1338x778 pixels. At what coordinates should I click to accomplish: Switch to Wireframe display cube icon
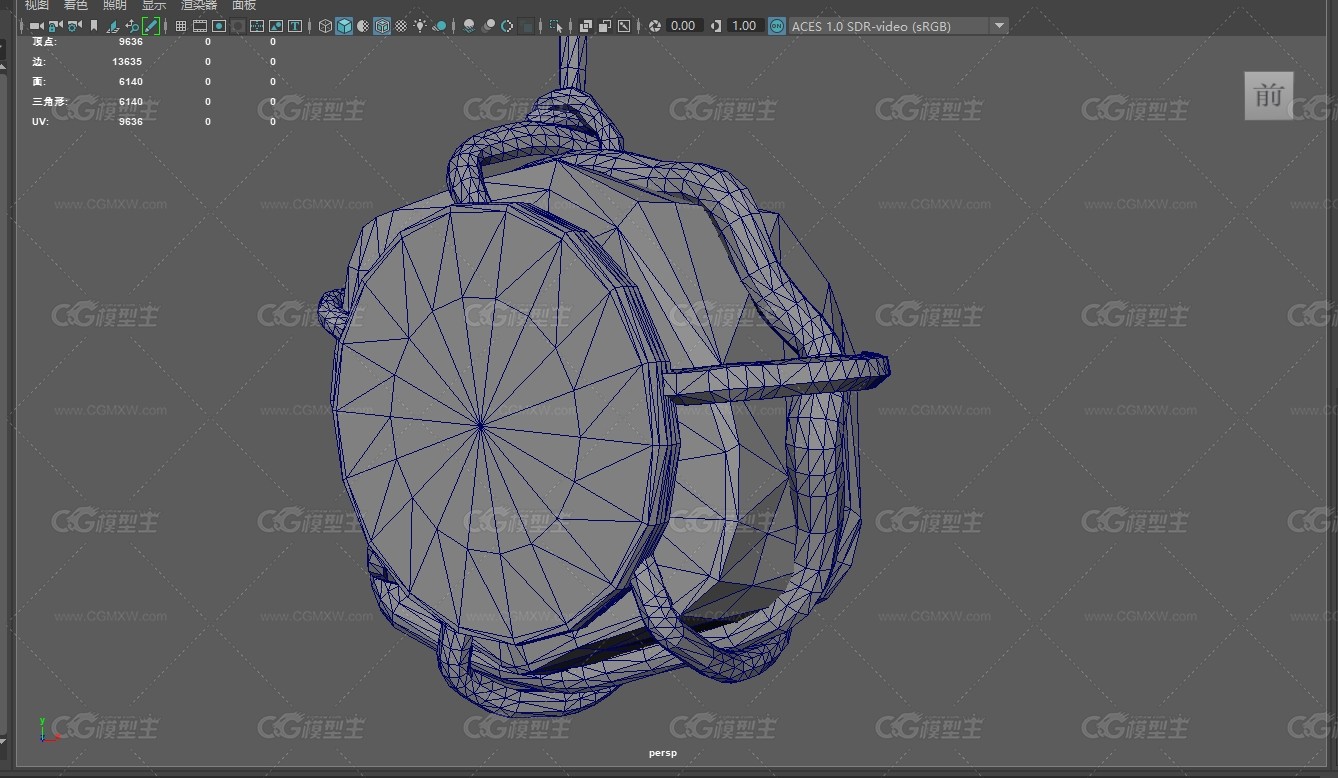pyautogui.click(x=325, y=26)
